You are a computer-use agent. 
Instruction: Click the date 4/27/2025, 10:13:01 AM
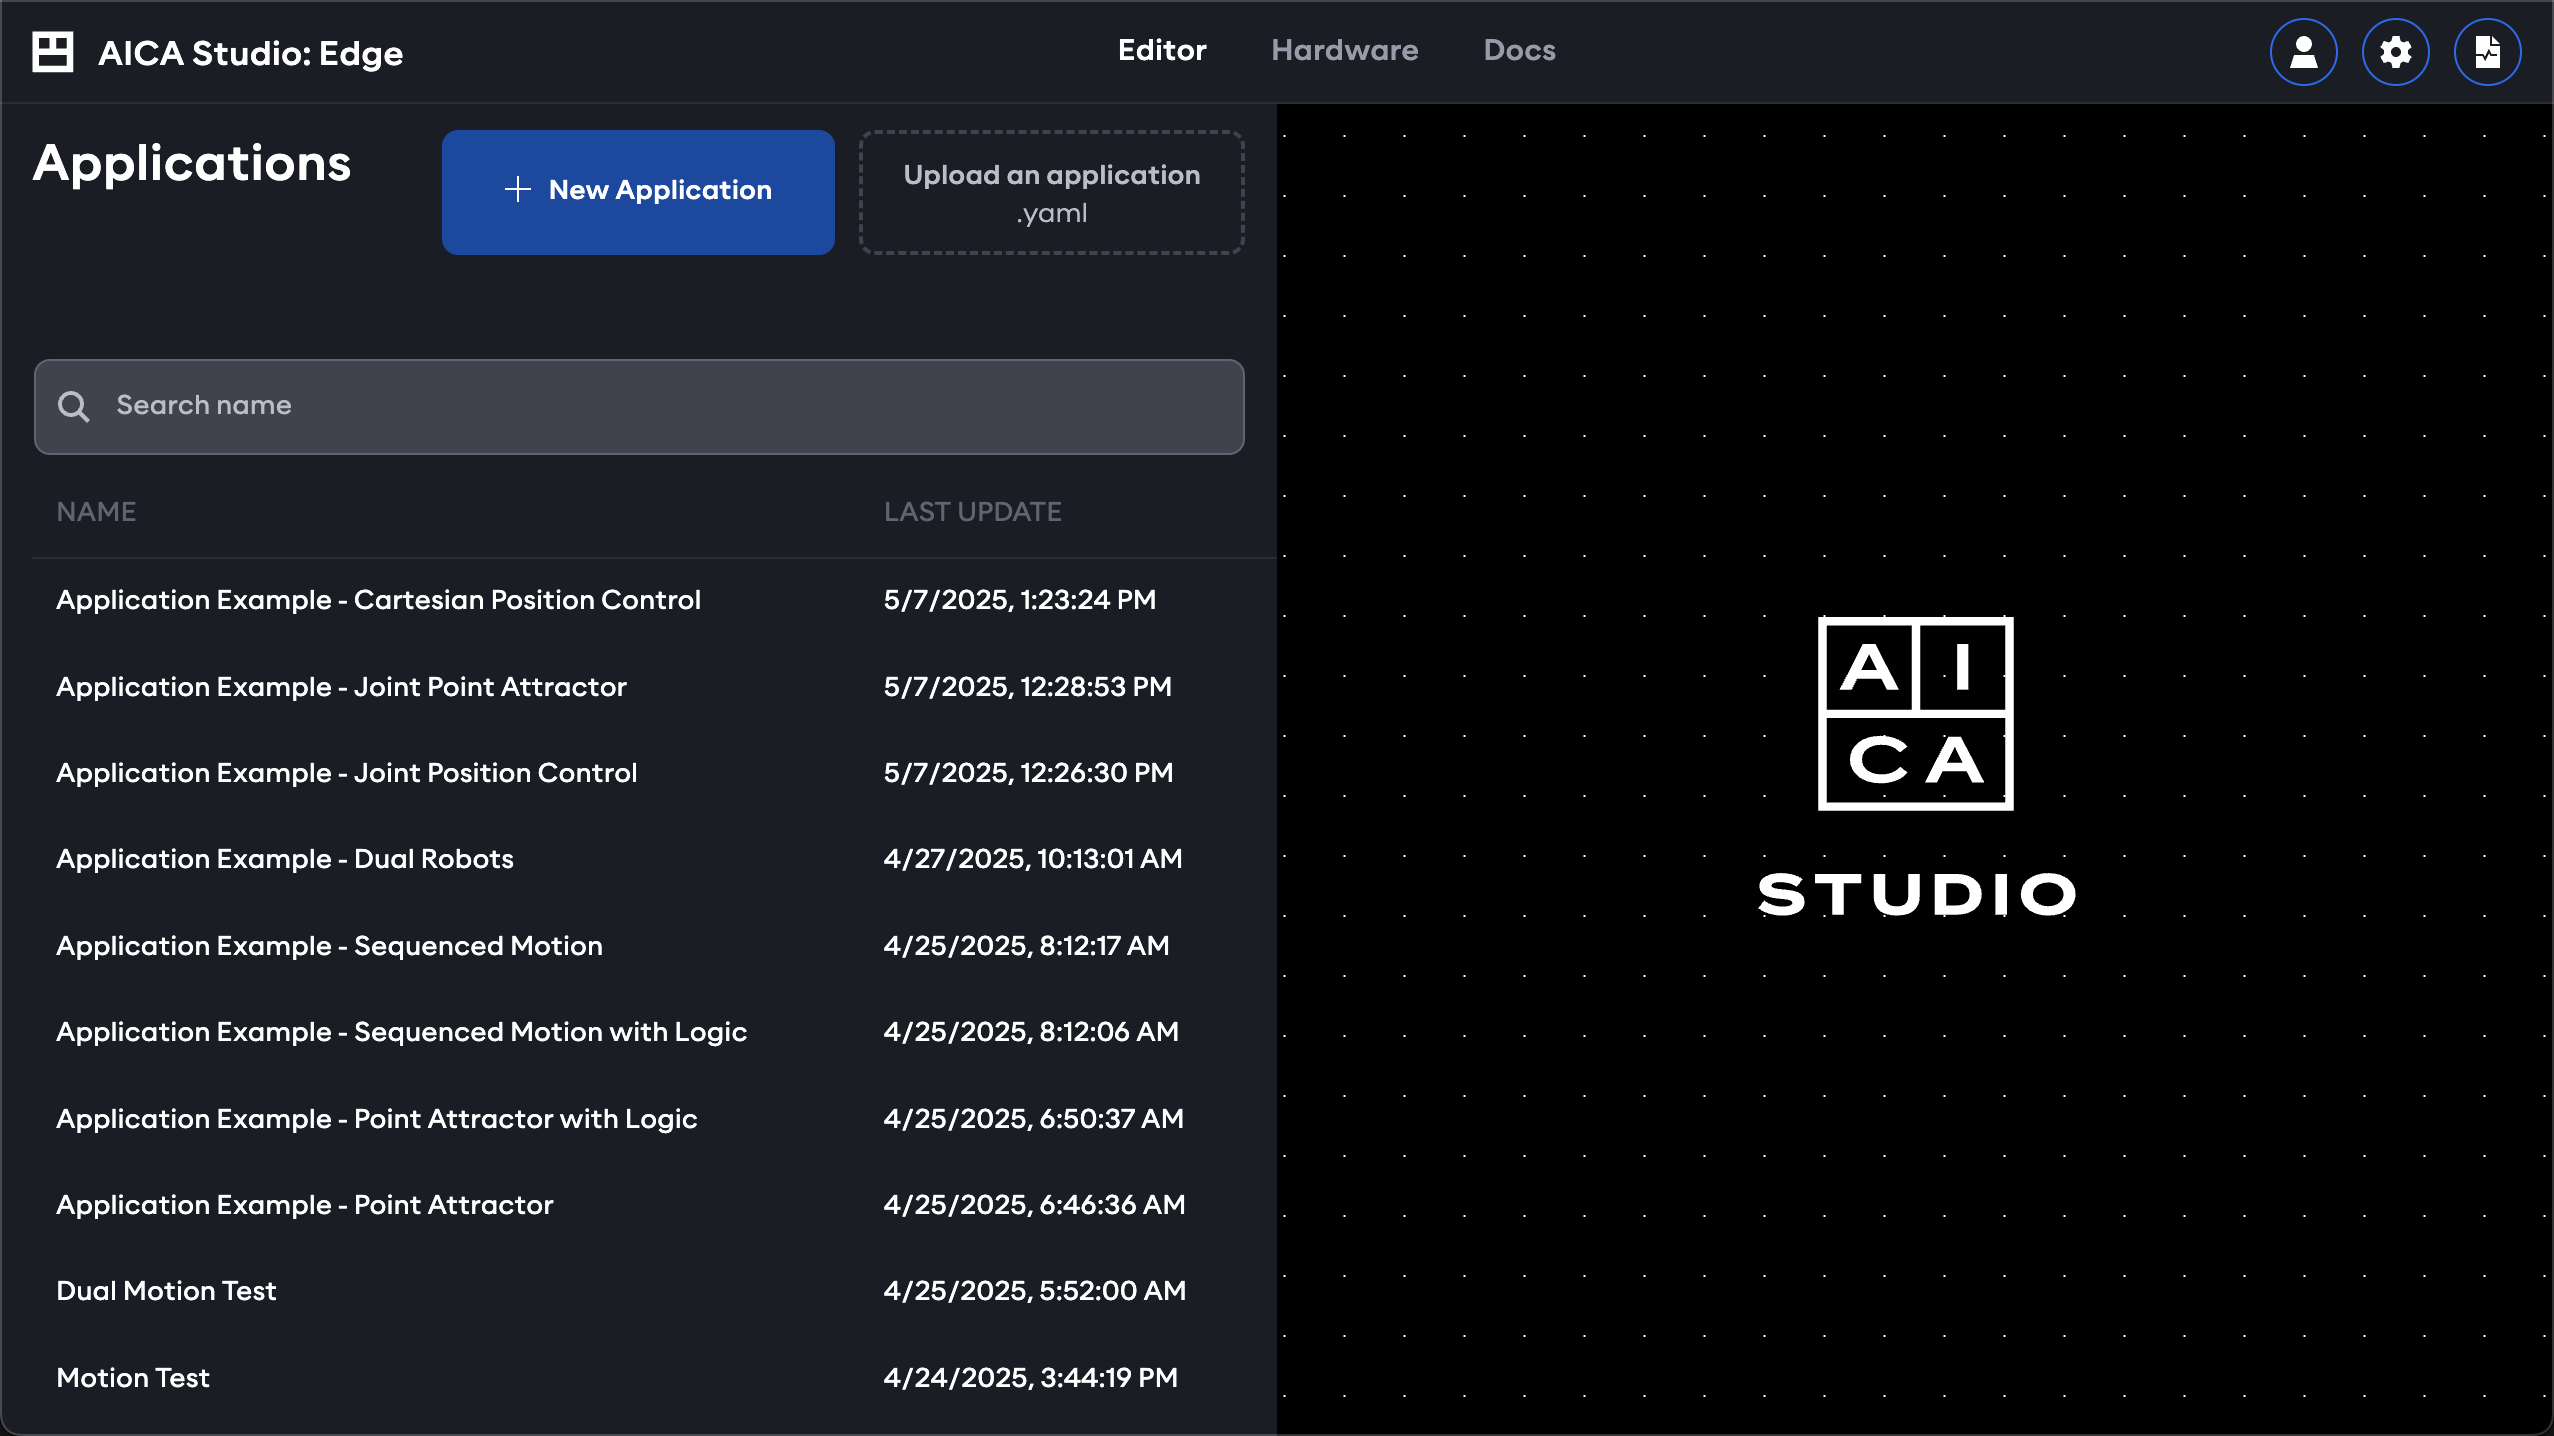[1032, 859]
